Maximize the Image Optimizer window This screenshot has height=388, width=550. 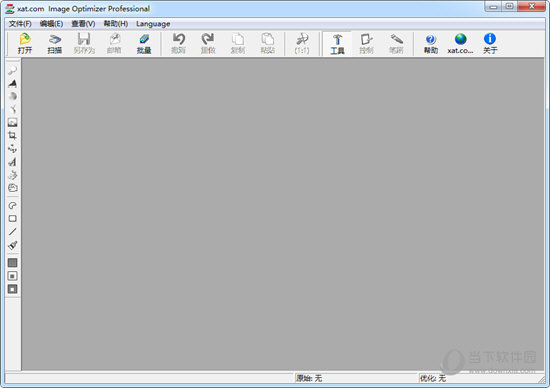tap(510, 6)
